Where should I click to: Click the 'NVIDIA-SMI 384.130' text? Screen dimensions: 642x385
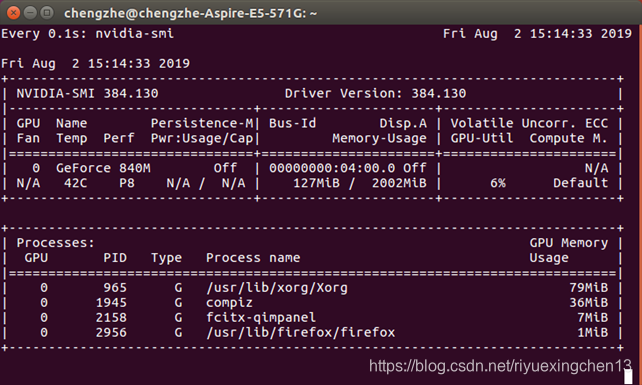pyautogui.click(x=87, y=93)
